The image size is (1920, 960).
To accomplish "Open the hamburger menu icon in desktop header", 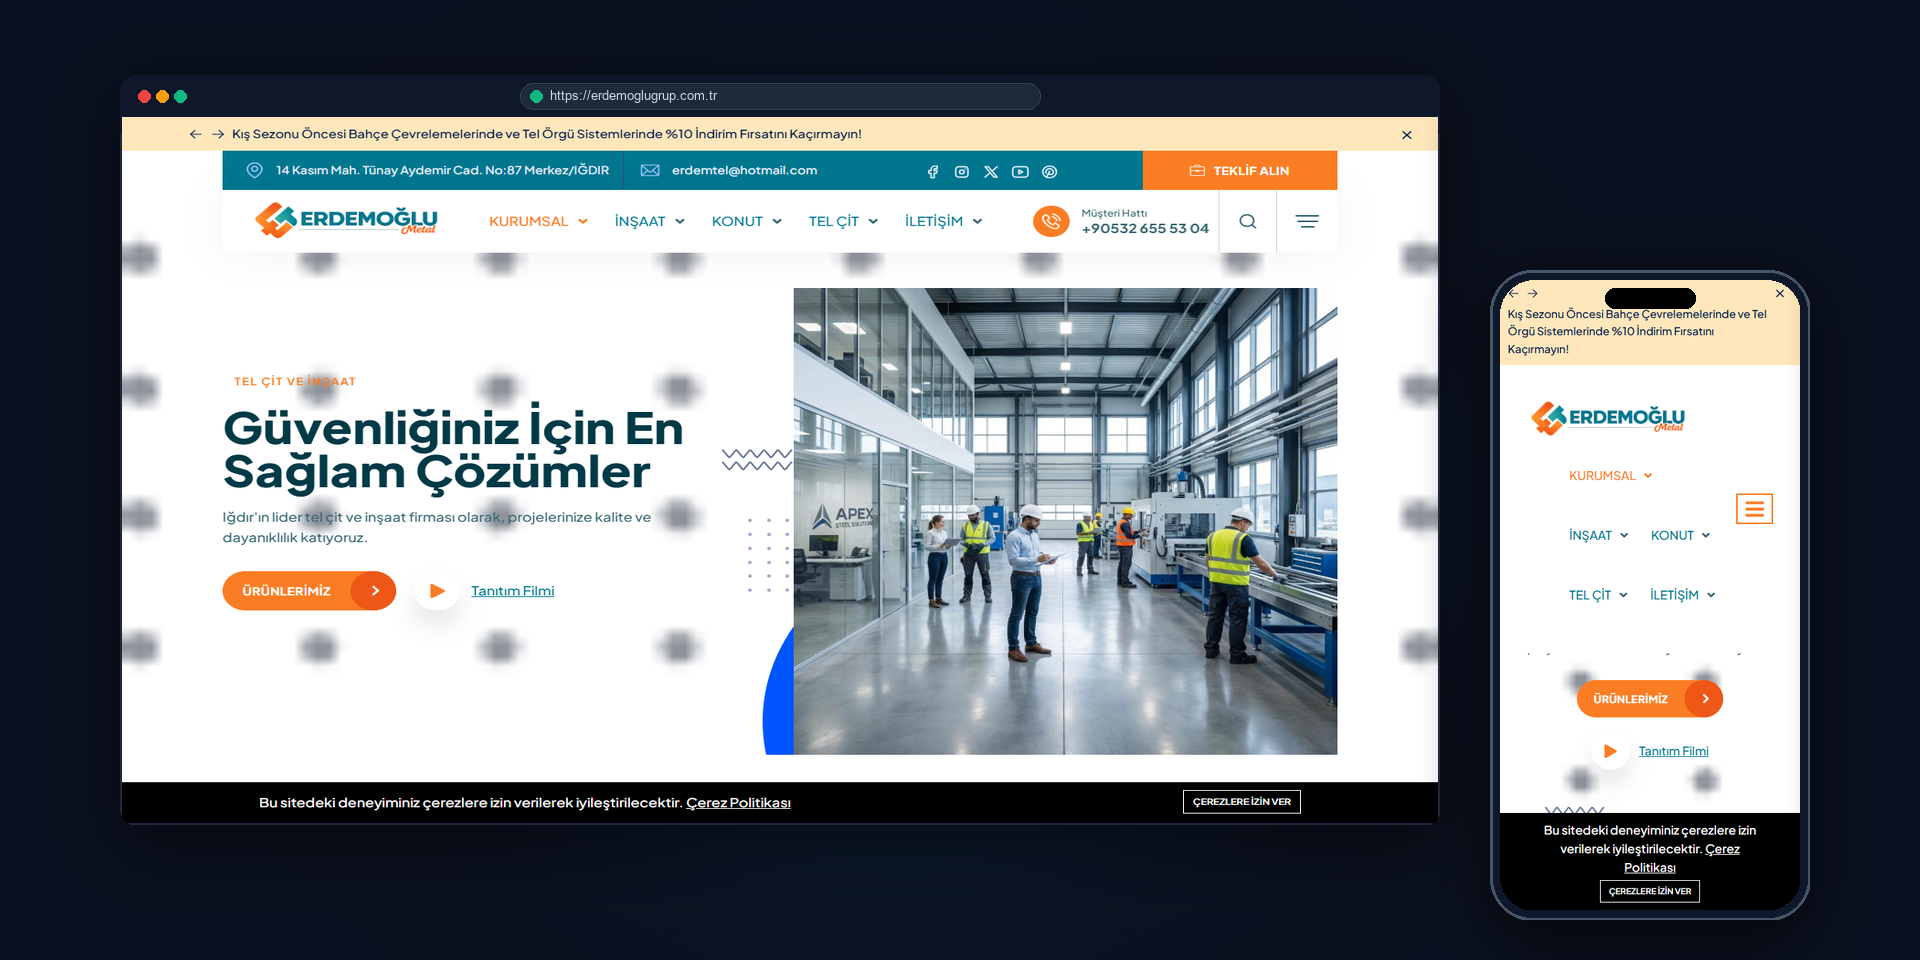I will coord(1307,221).
